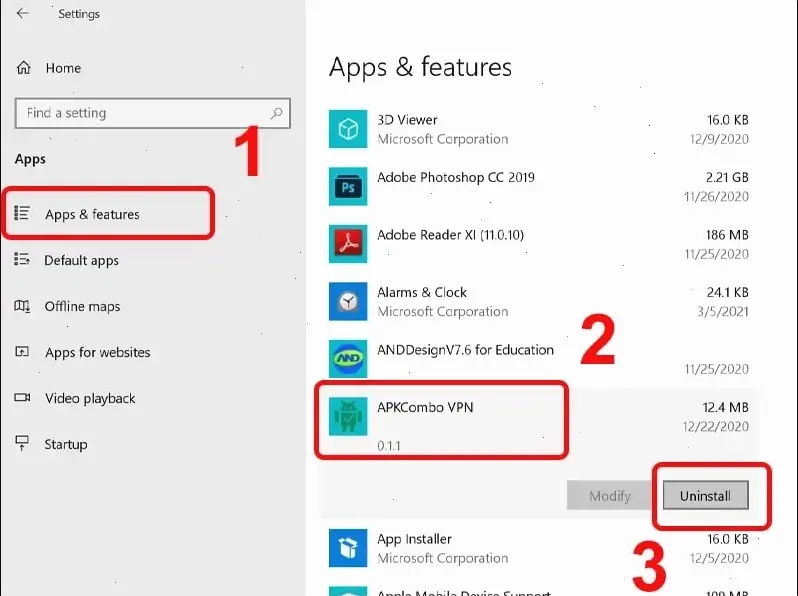Click the ANDDesign AND logo icon
Image resolution: width=798 pixels, height=596 pixels.
[x=348, y=359]
